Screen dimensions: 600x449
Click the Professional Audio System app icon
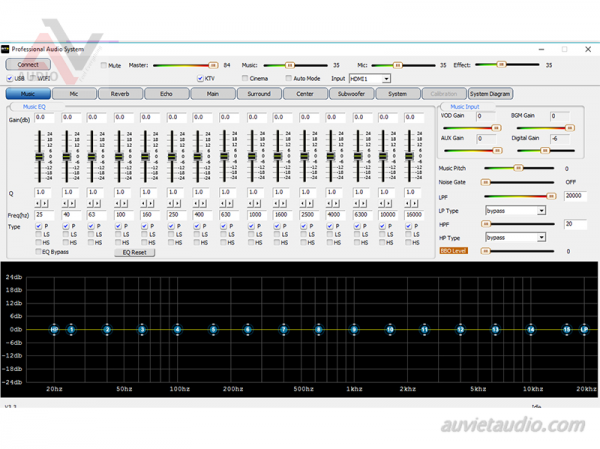coord(6,49)
